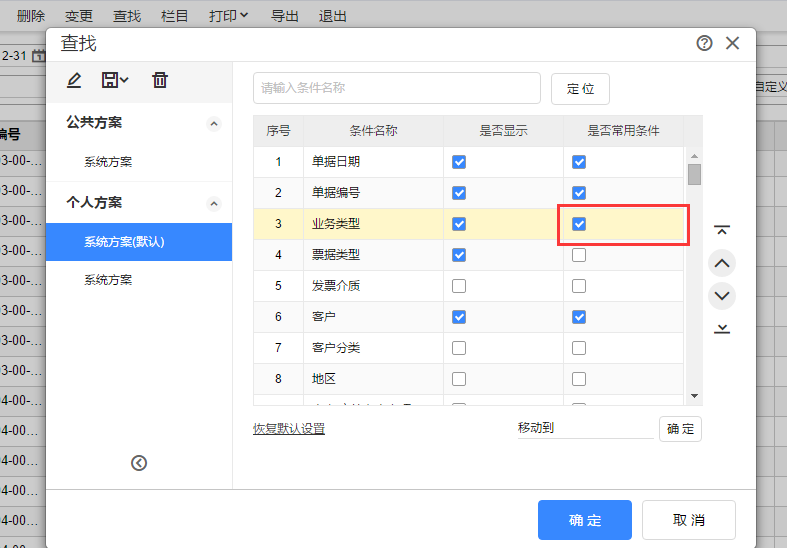Screen dimensions: 787x548
Task: Open the save icon dropdown
Action: tap(116, 80)
